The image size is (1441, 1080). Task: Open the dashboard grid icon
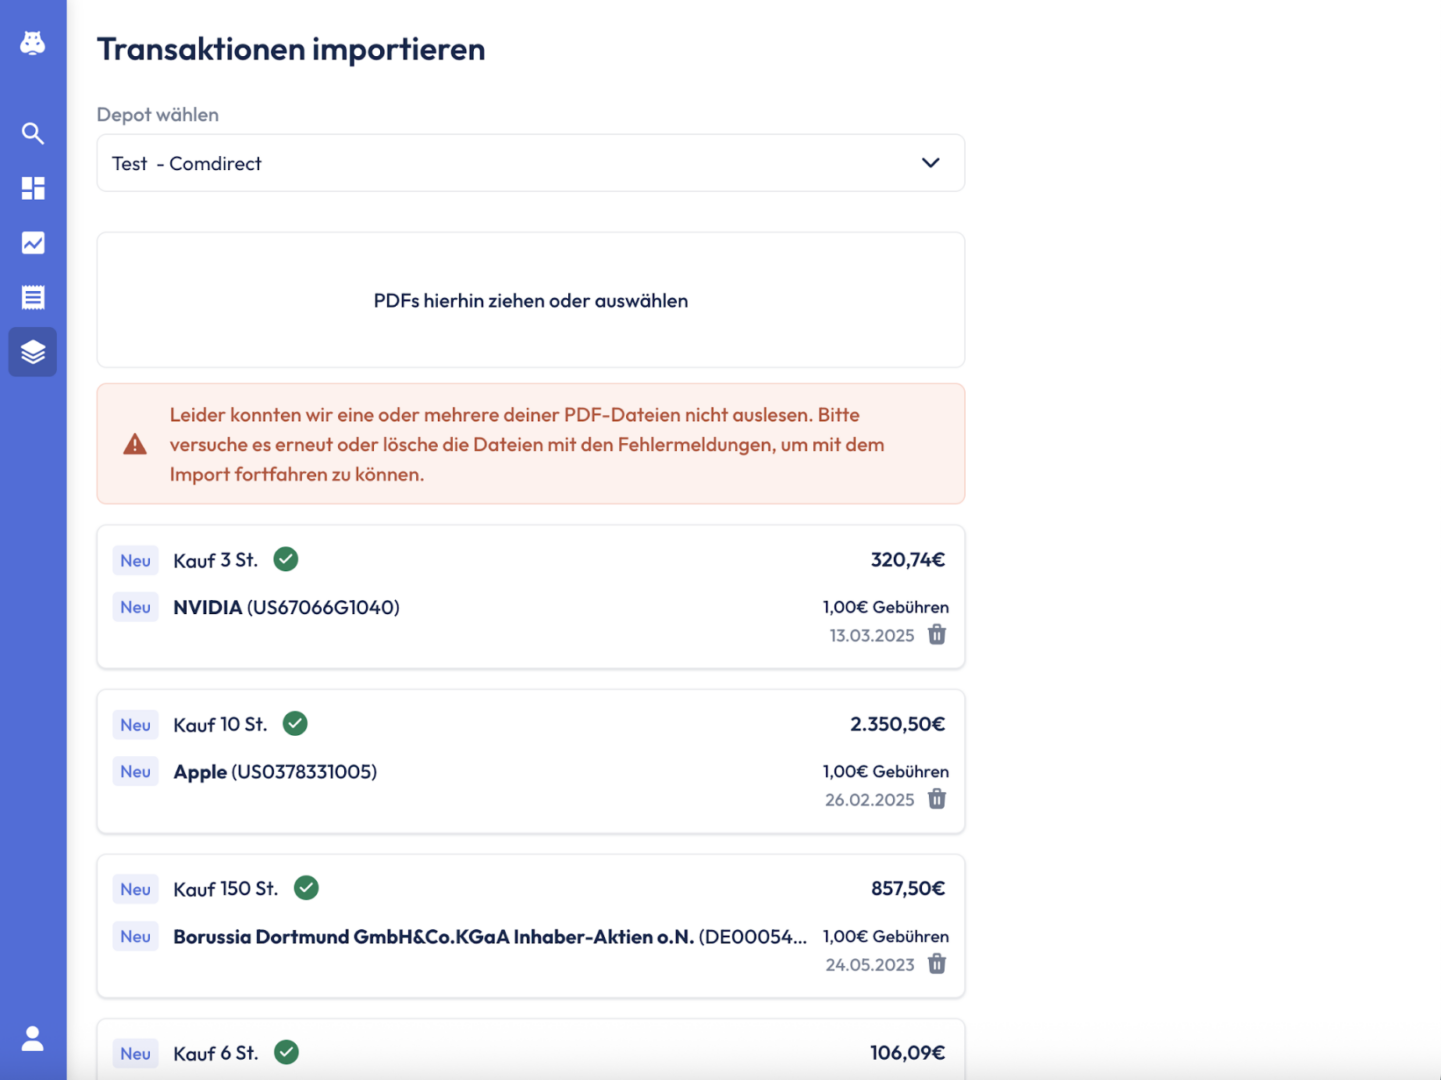pyautogui.click(x=33, y=188)
